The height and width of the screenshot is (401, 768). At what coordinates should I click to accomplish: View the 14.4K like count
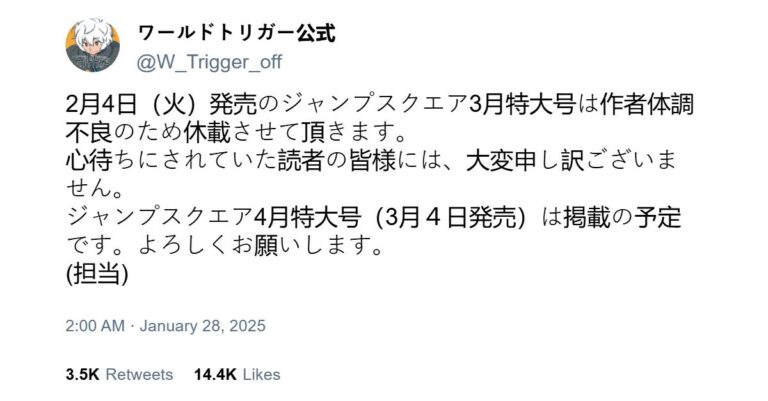click(215, 375)
